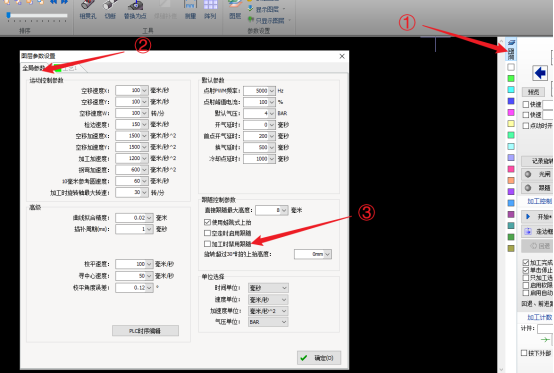The image size is (554, 373).
Task: Uncheck the 加工完成 checkbox
Action: click(526, 262)
